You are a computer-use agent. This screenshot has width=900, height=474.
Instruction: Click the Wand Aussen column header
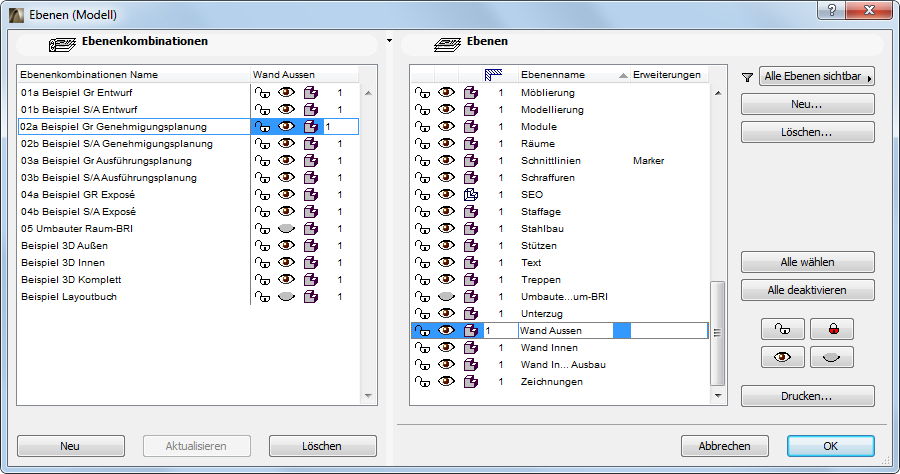(304, 75)
